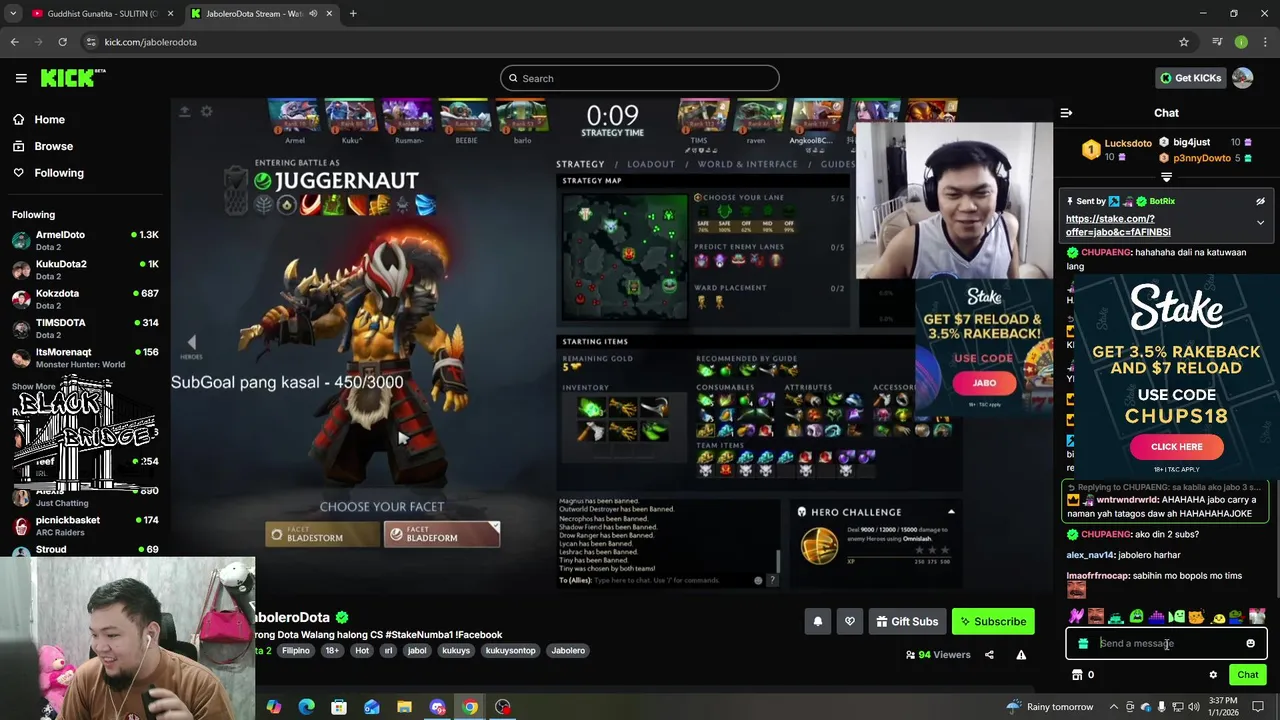
Task: Open Rainy tomorrow weather widget
Action: 1049,707
